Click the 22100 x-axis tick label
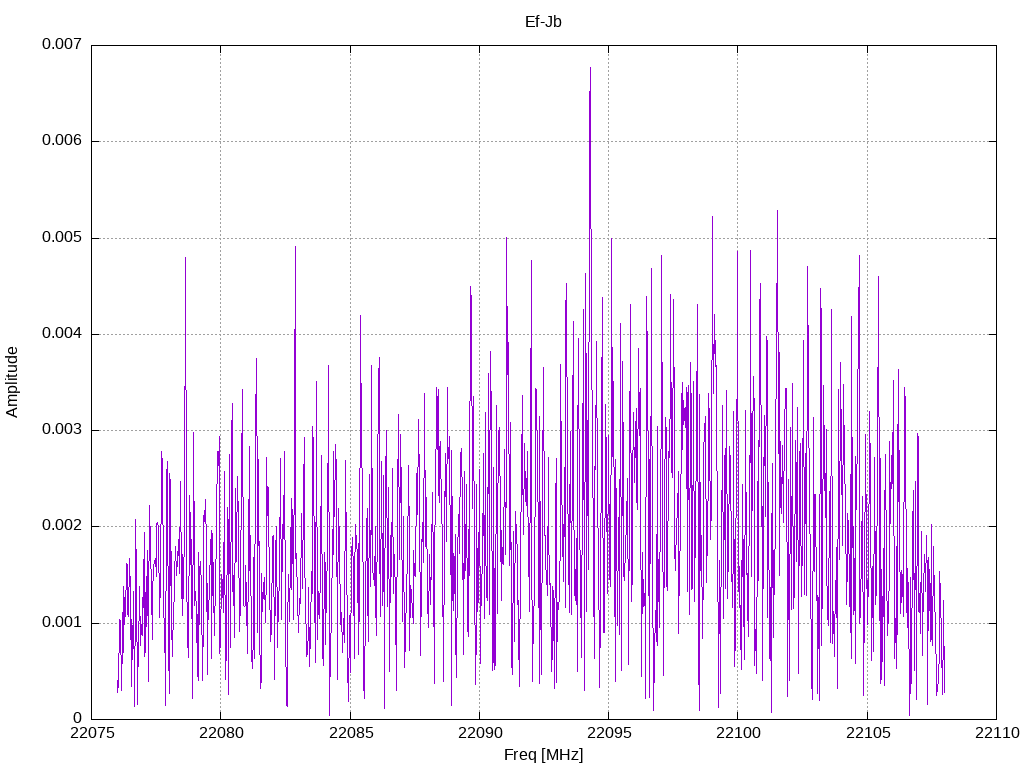 point(738,733)
